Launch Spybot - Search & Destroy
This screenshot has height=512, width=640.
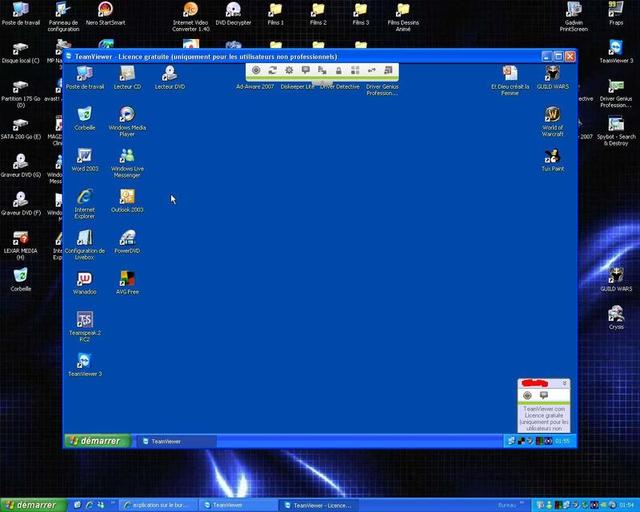(616, 131)
